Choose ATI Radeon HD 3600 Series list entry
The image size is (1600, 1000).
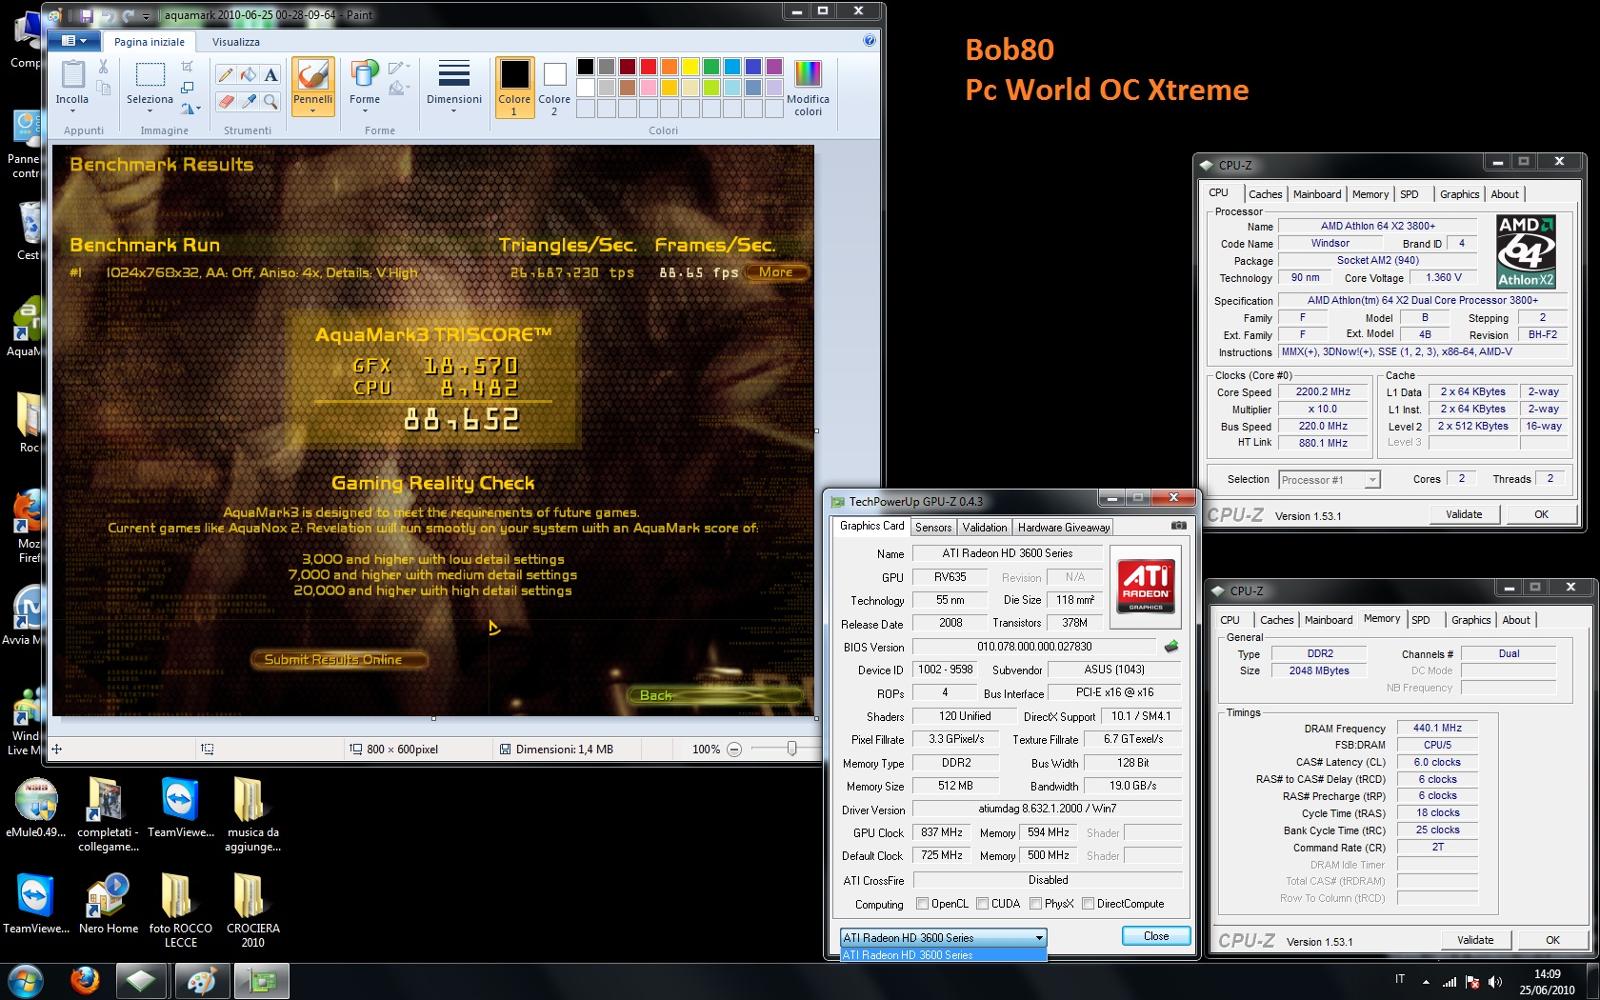coord(943,955)
